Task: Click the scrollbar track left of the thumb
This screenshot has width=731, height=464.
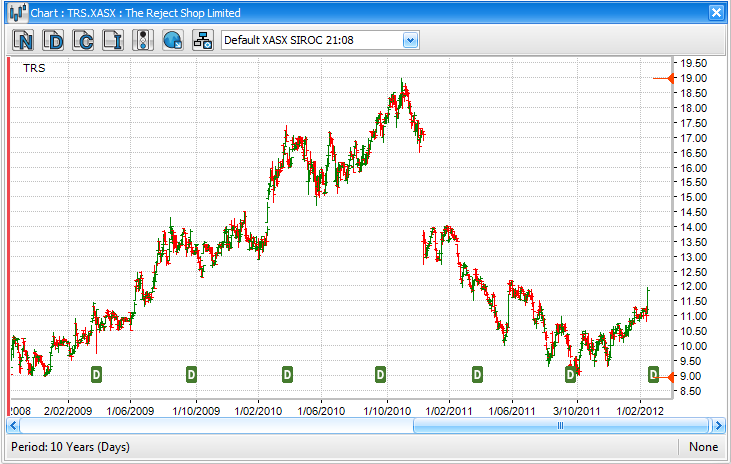Action: tap(216, 425)
